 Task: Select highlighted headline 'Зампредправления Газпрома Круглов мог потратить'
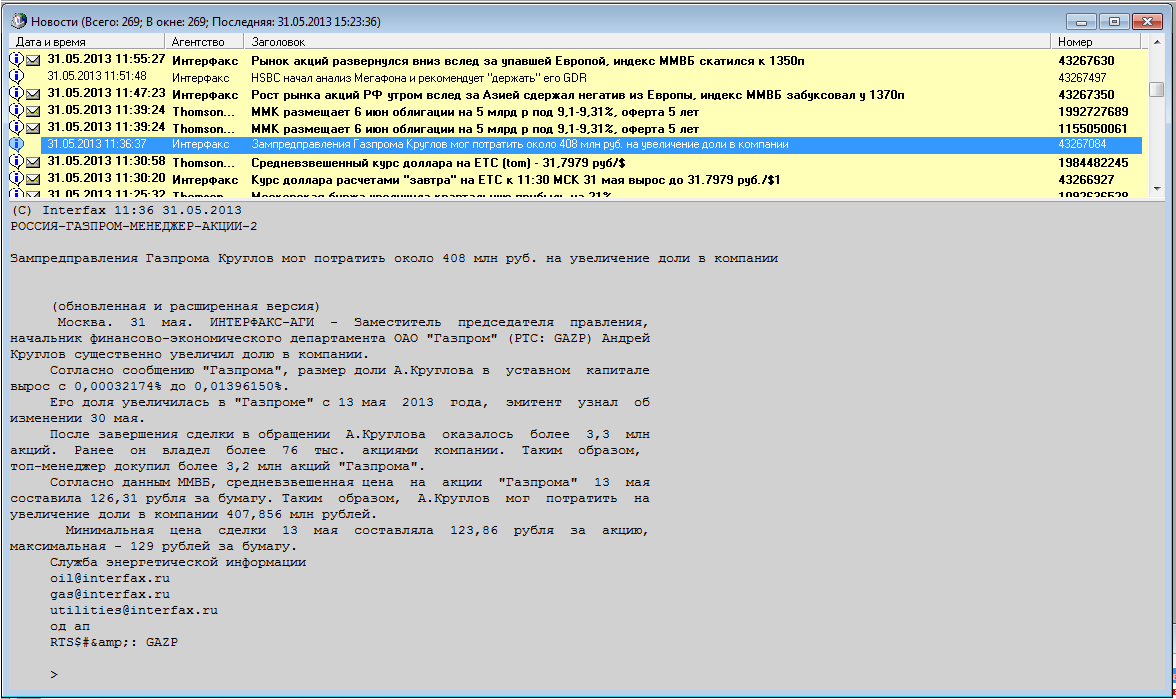point(520,144)
